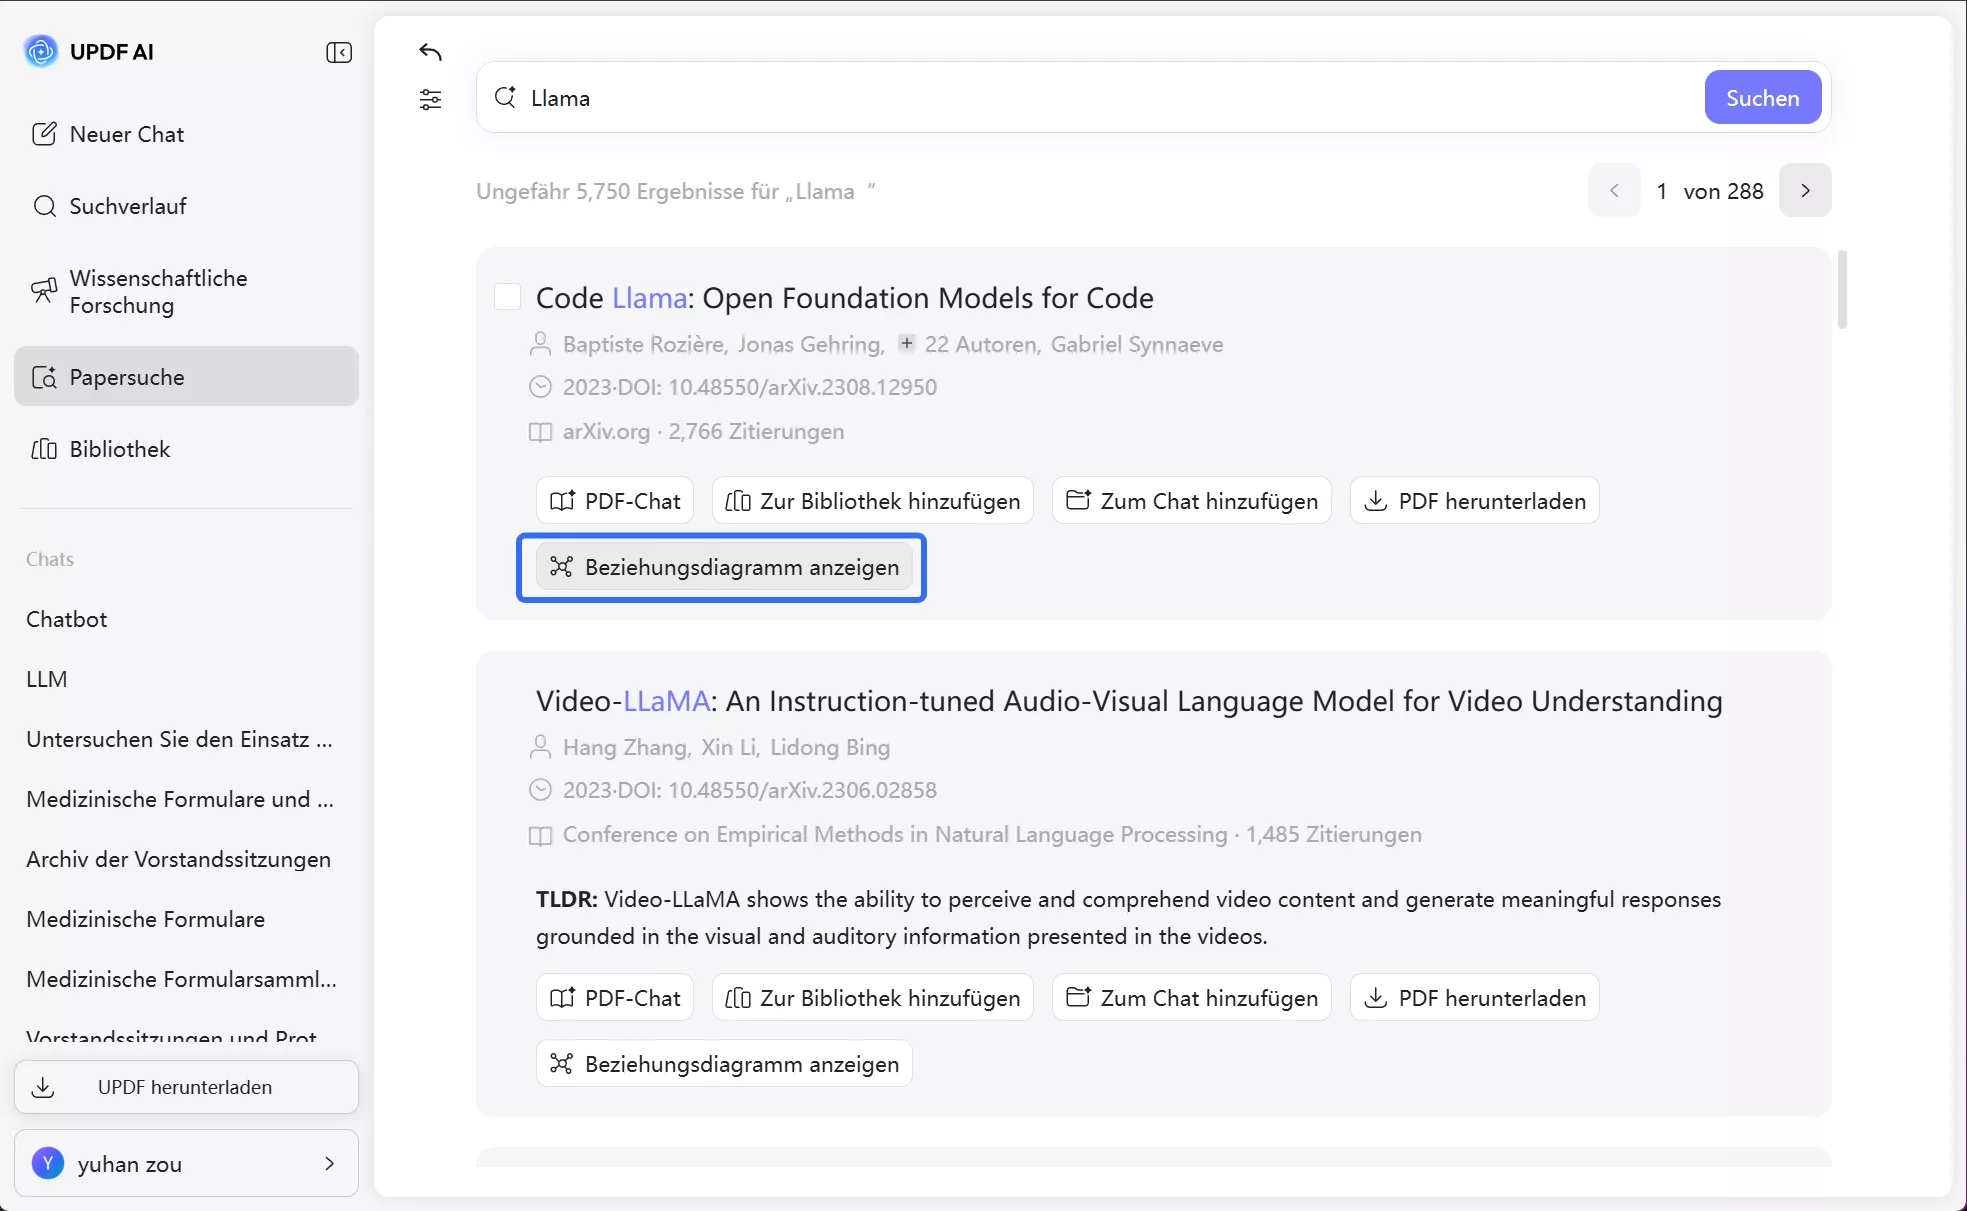Click the back arrow icon
Image resolution: width=1967 pixels, height=1211 pixels.
click(431, 52)
